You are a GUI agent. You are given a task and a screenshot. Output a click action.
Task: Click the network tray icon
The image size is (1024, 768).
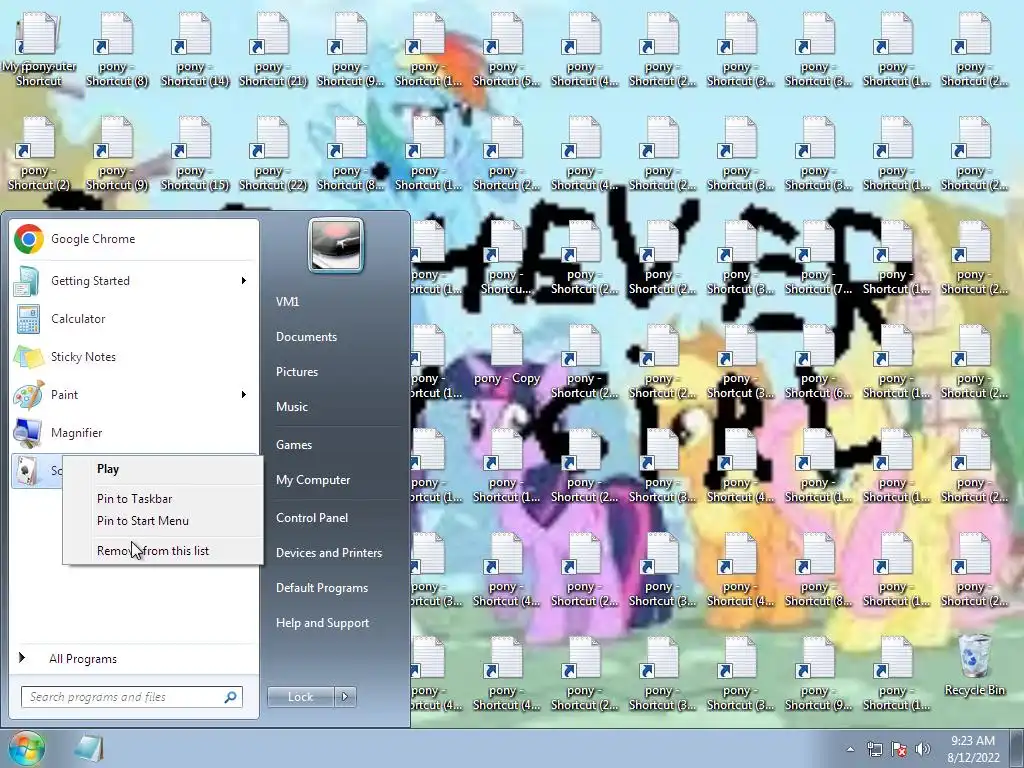click(x=874, y=749)
